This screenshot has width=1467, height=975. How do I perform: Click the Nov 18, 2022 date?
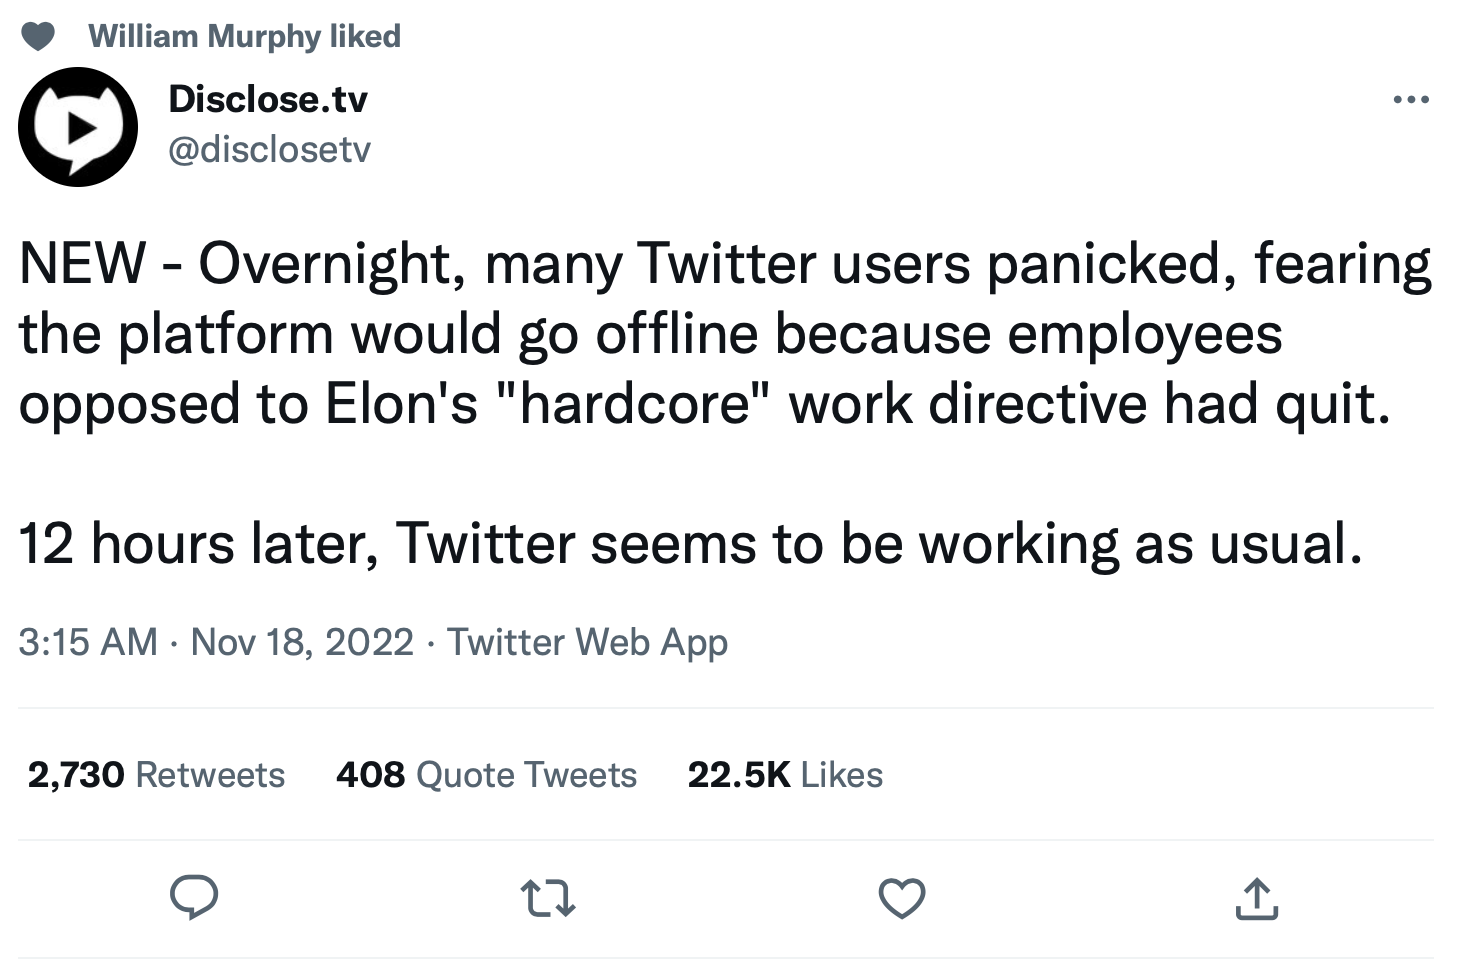[302, 642]
